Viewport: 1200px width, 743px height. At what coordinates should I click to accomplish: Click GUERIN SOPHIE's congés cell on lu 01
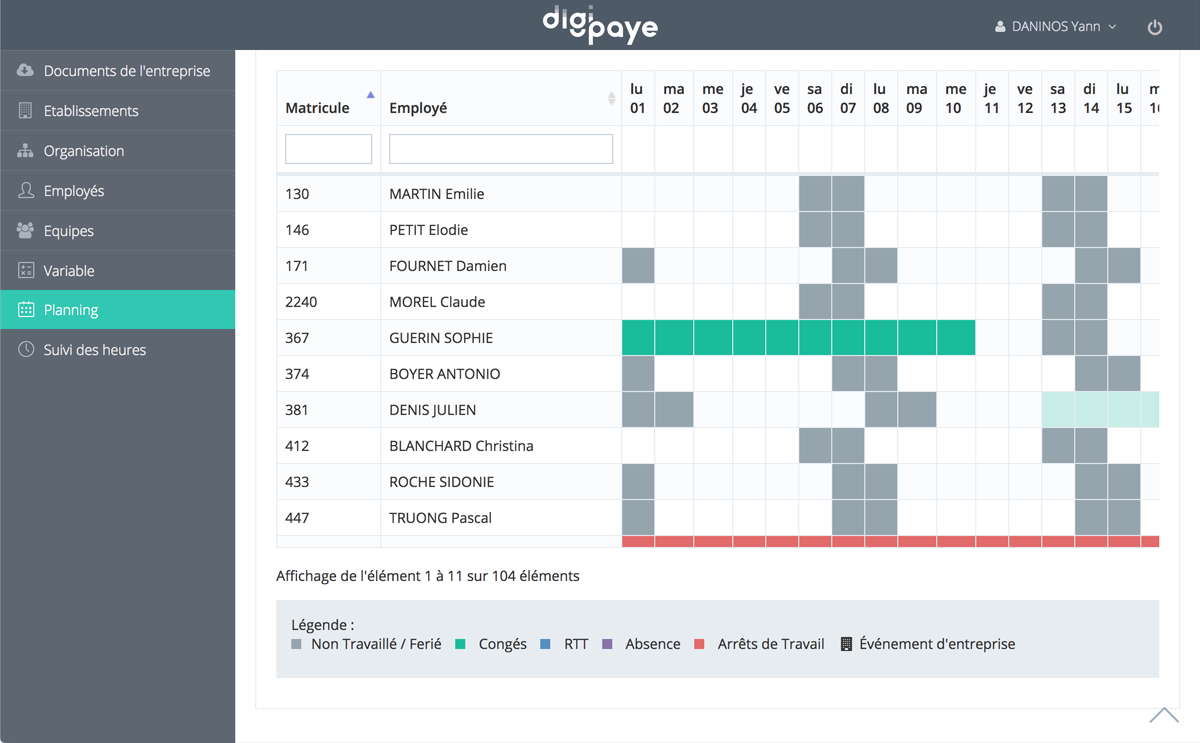pyautogui.click(x=638, y=338)
